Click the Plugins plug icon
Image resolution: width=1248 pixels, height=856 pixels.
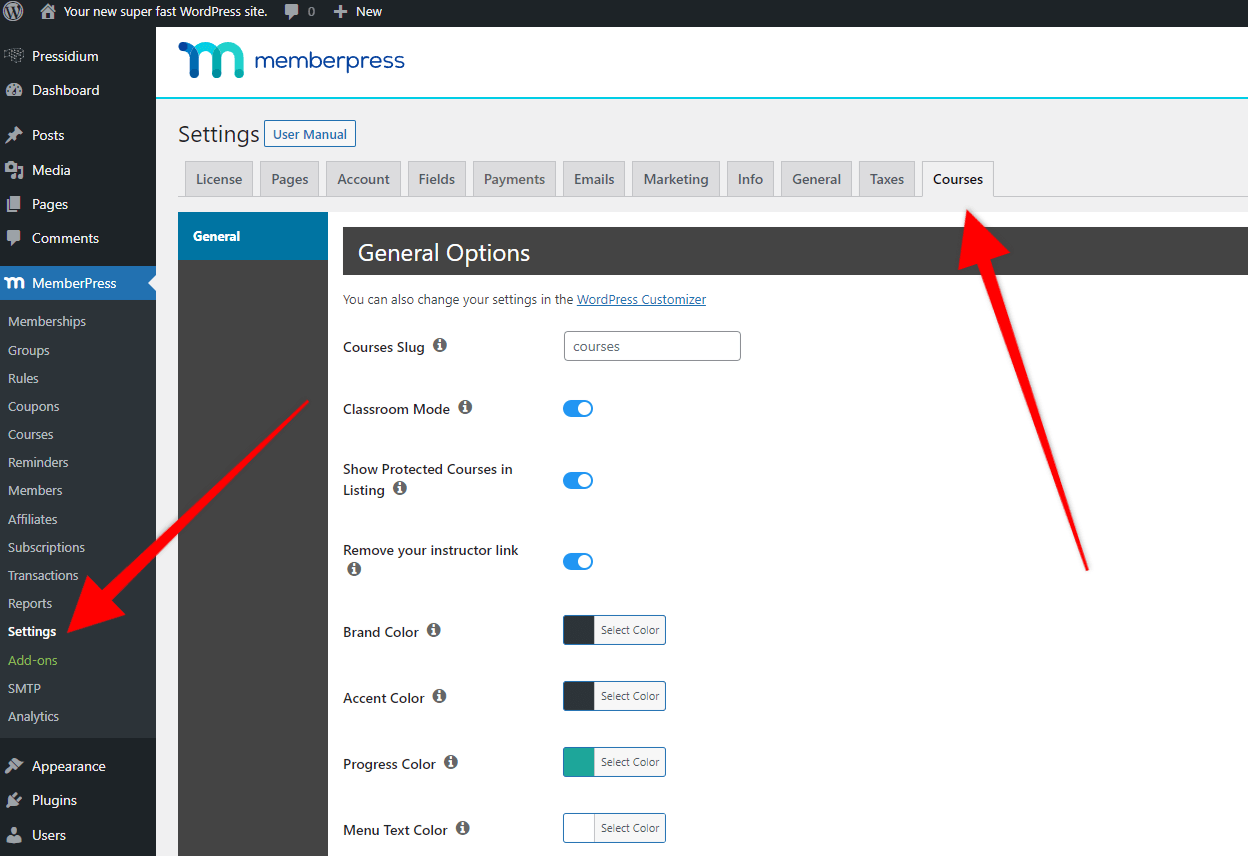point(14,800)
